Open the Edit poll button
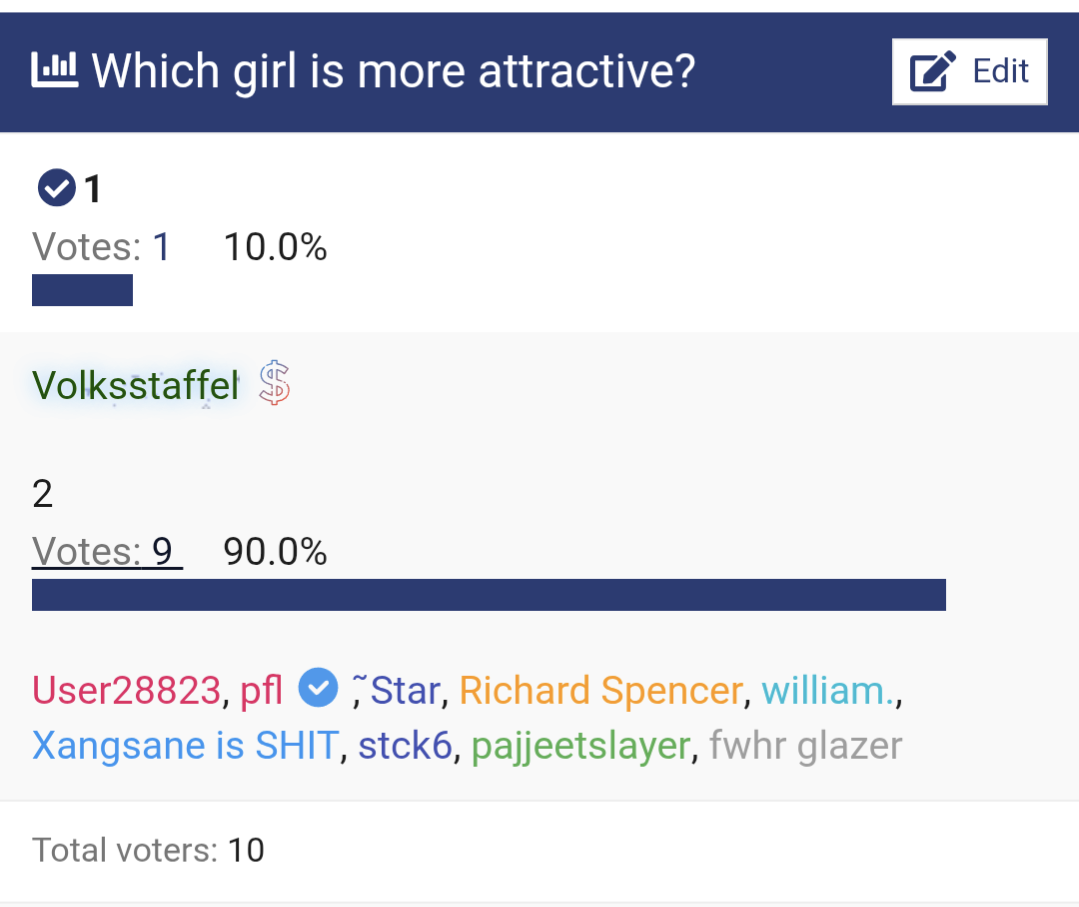Viewport: 1079px width, 907px height. click(x=970, y=72)
